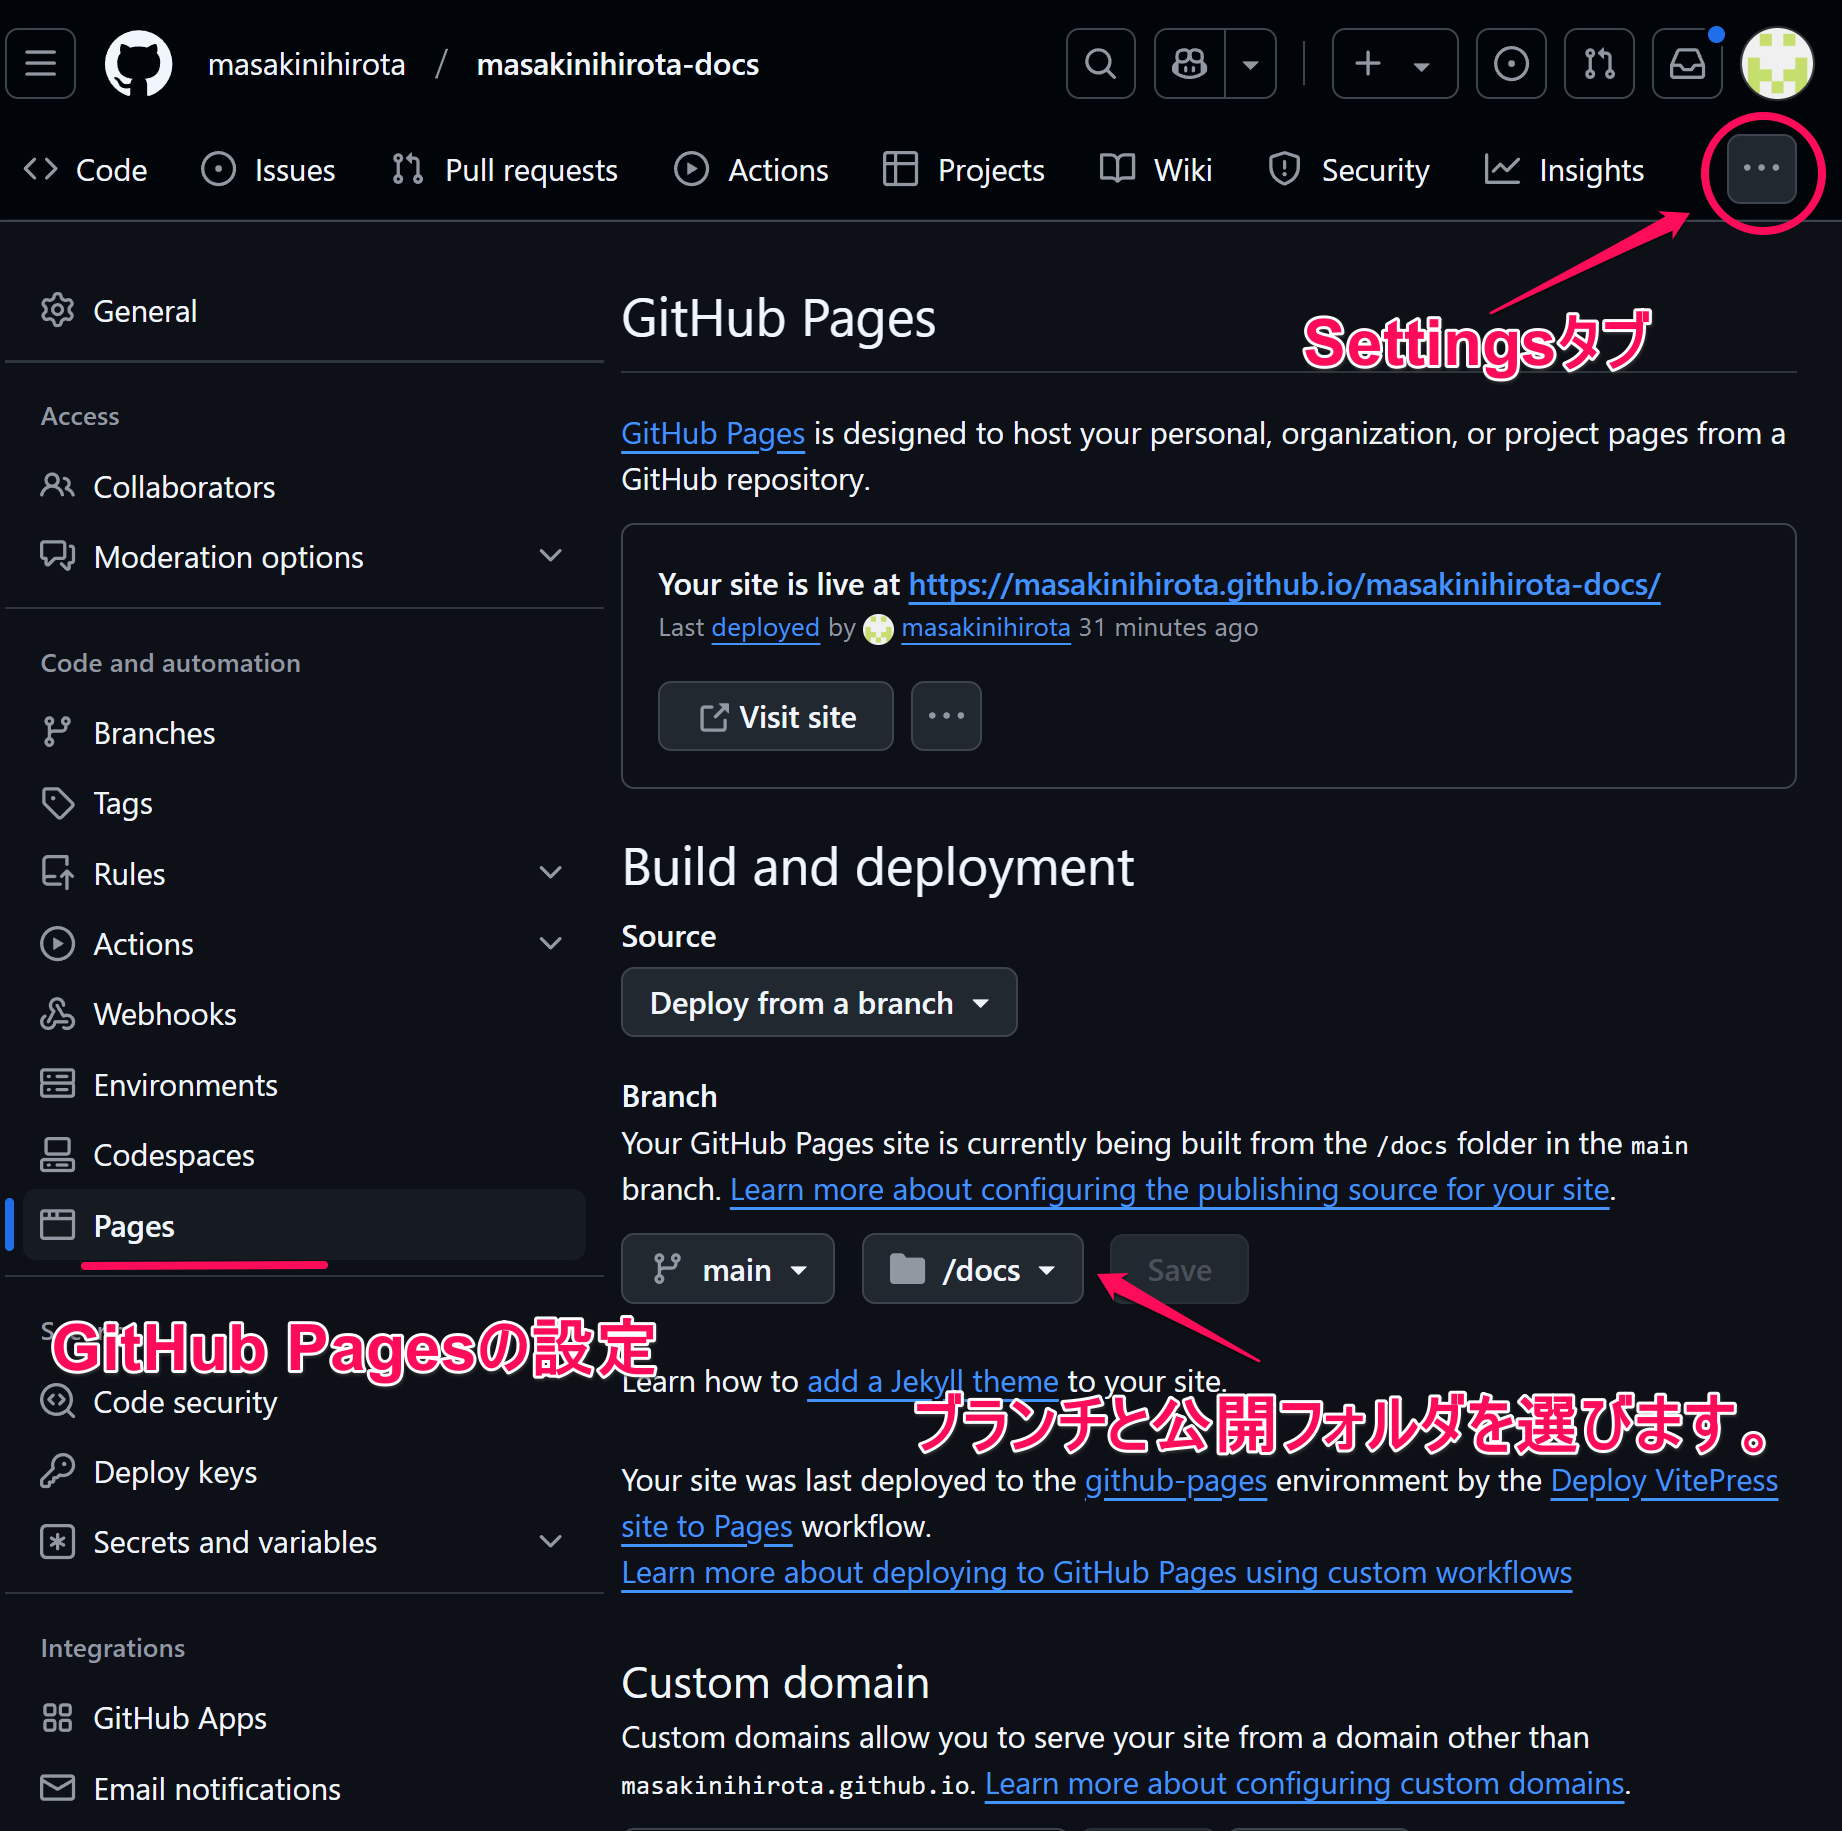Select Webhooks in the sidebar
Viewport: 1842px width, 1831px height.
click(164, 1013)
